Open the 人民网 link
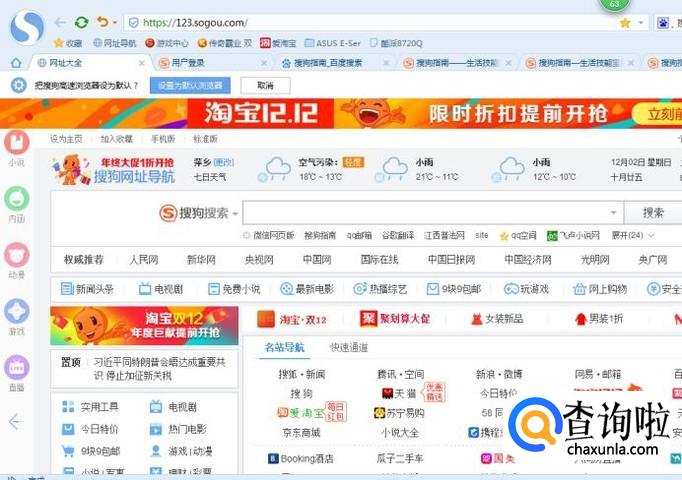This screenshot has height=480, width=682. [x=144, y=260]
